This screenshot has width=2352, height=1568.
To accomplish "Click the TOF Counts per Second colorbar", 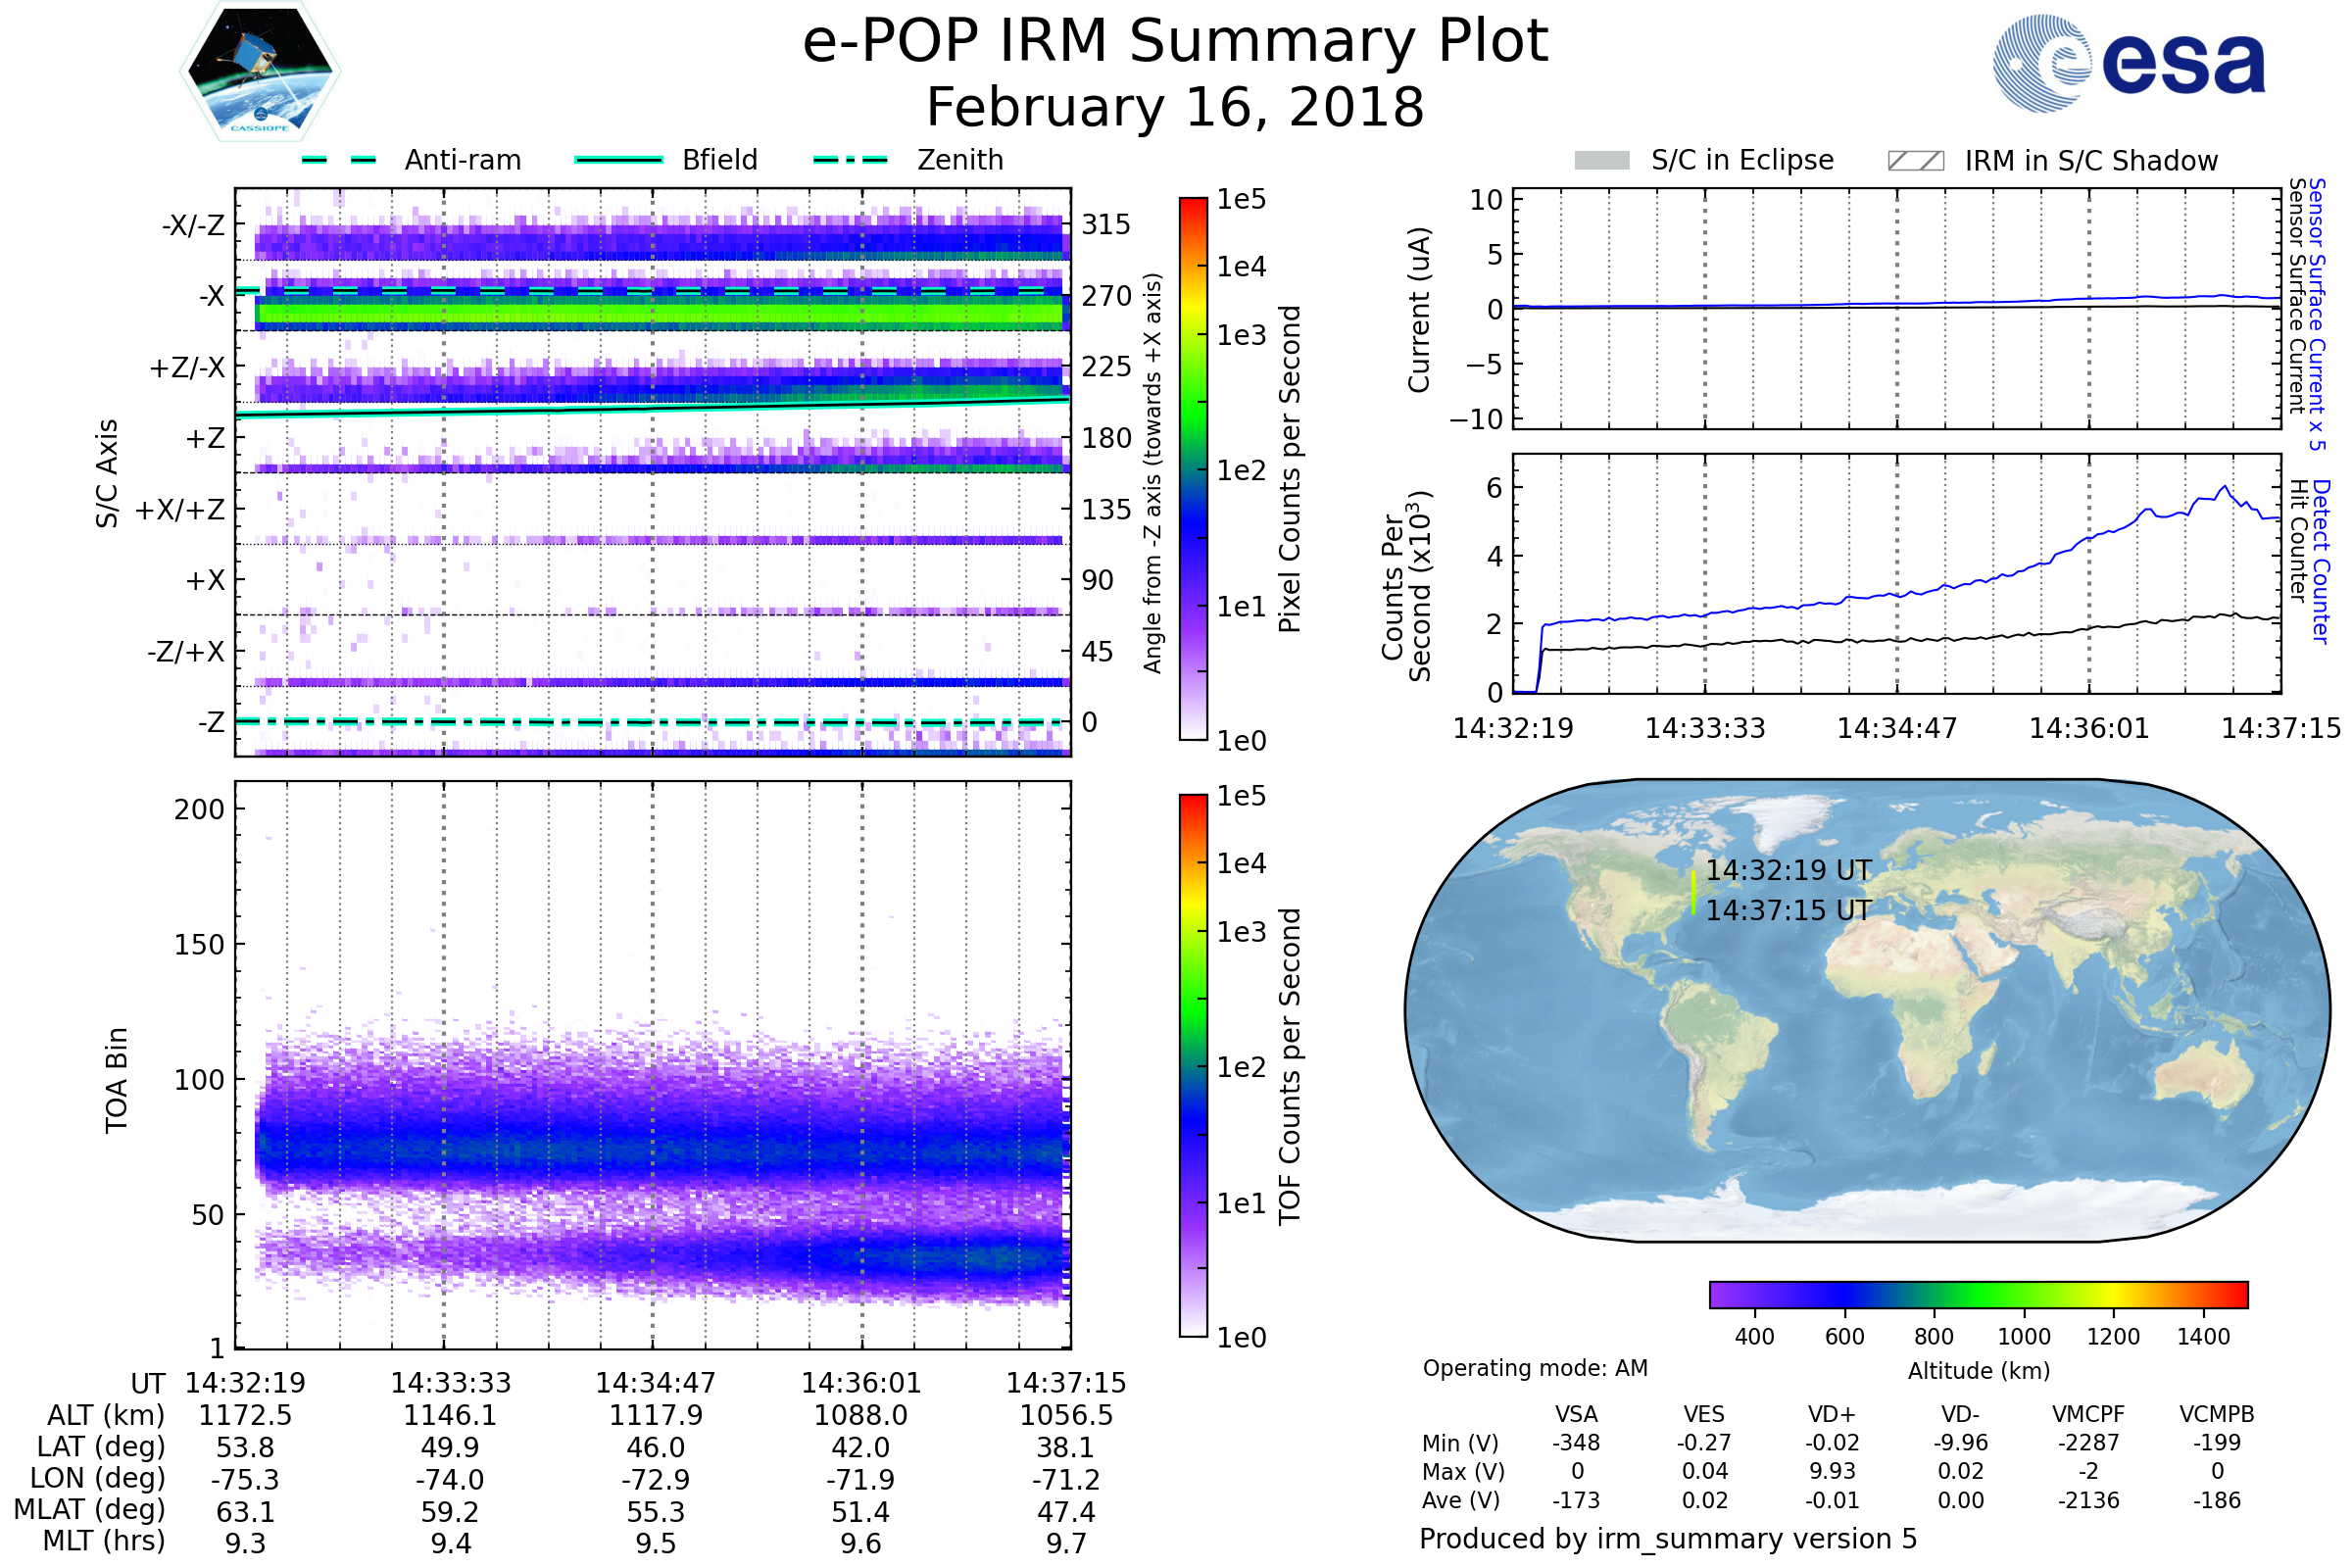I will (1193, 1065).
